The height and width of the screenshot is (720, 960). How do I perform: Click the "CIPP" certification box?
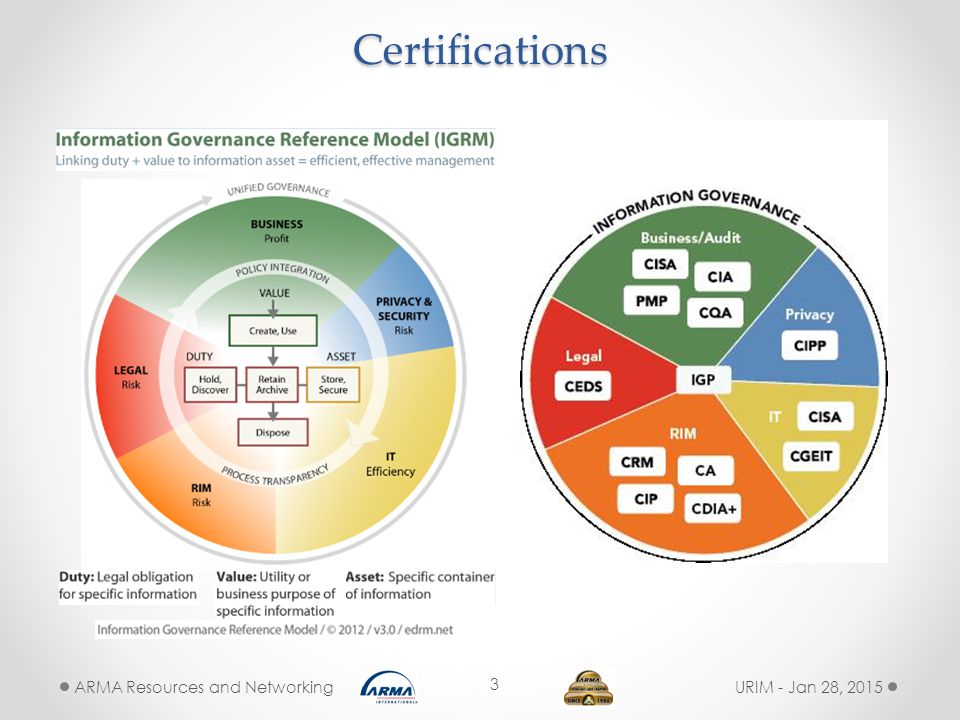[x=810, y=346]
